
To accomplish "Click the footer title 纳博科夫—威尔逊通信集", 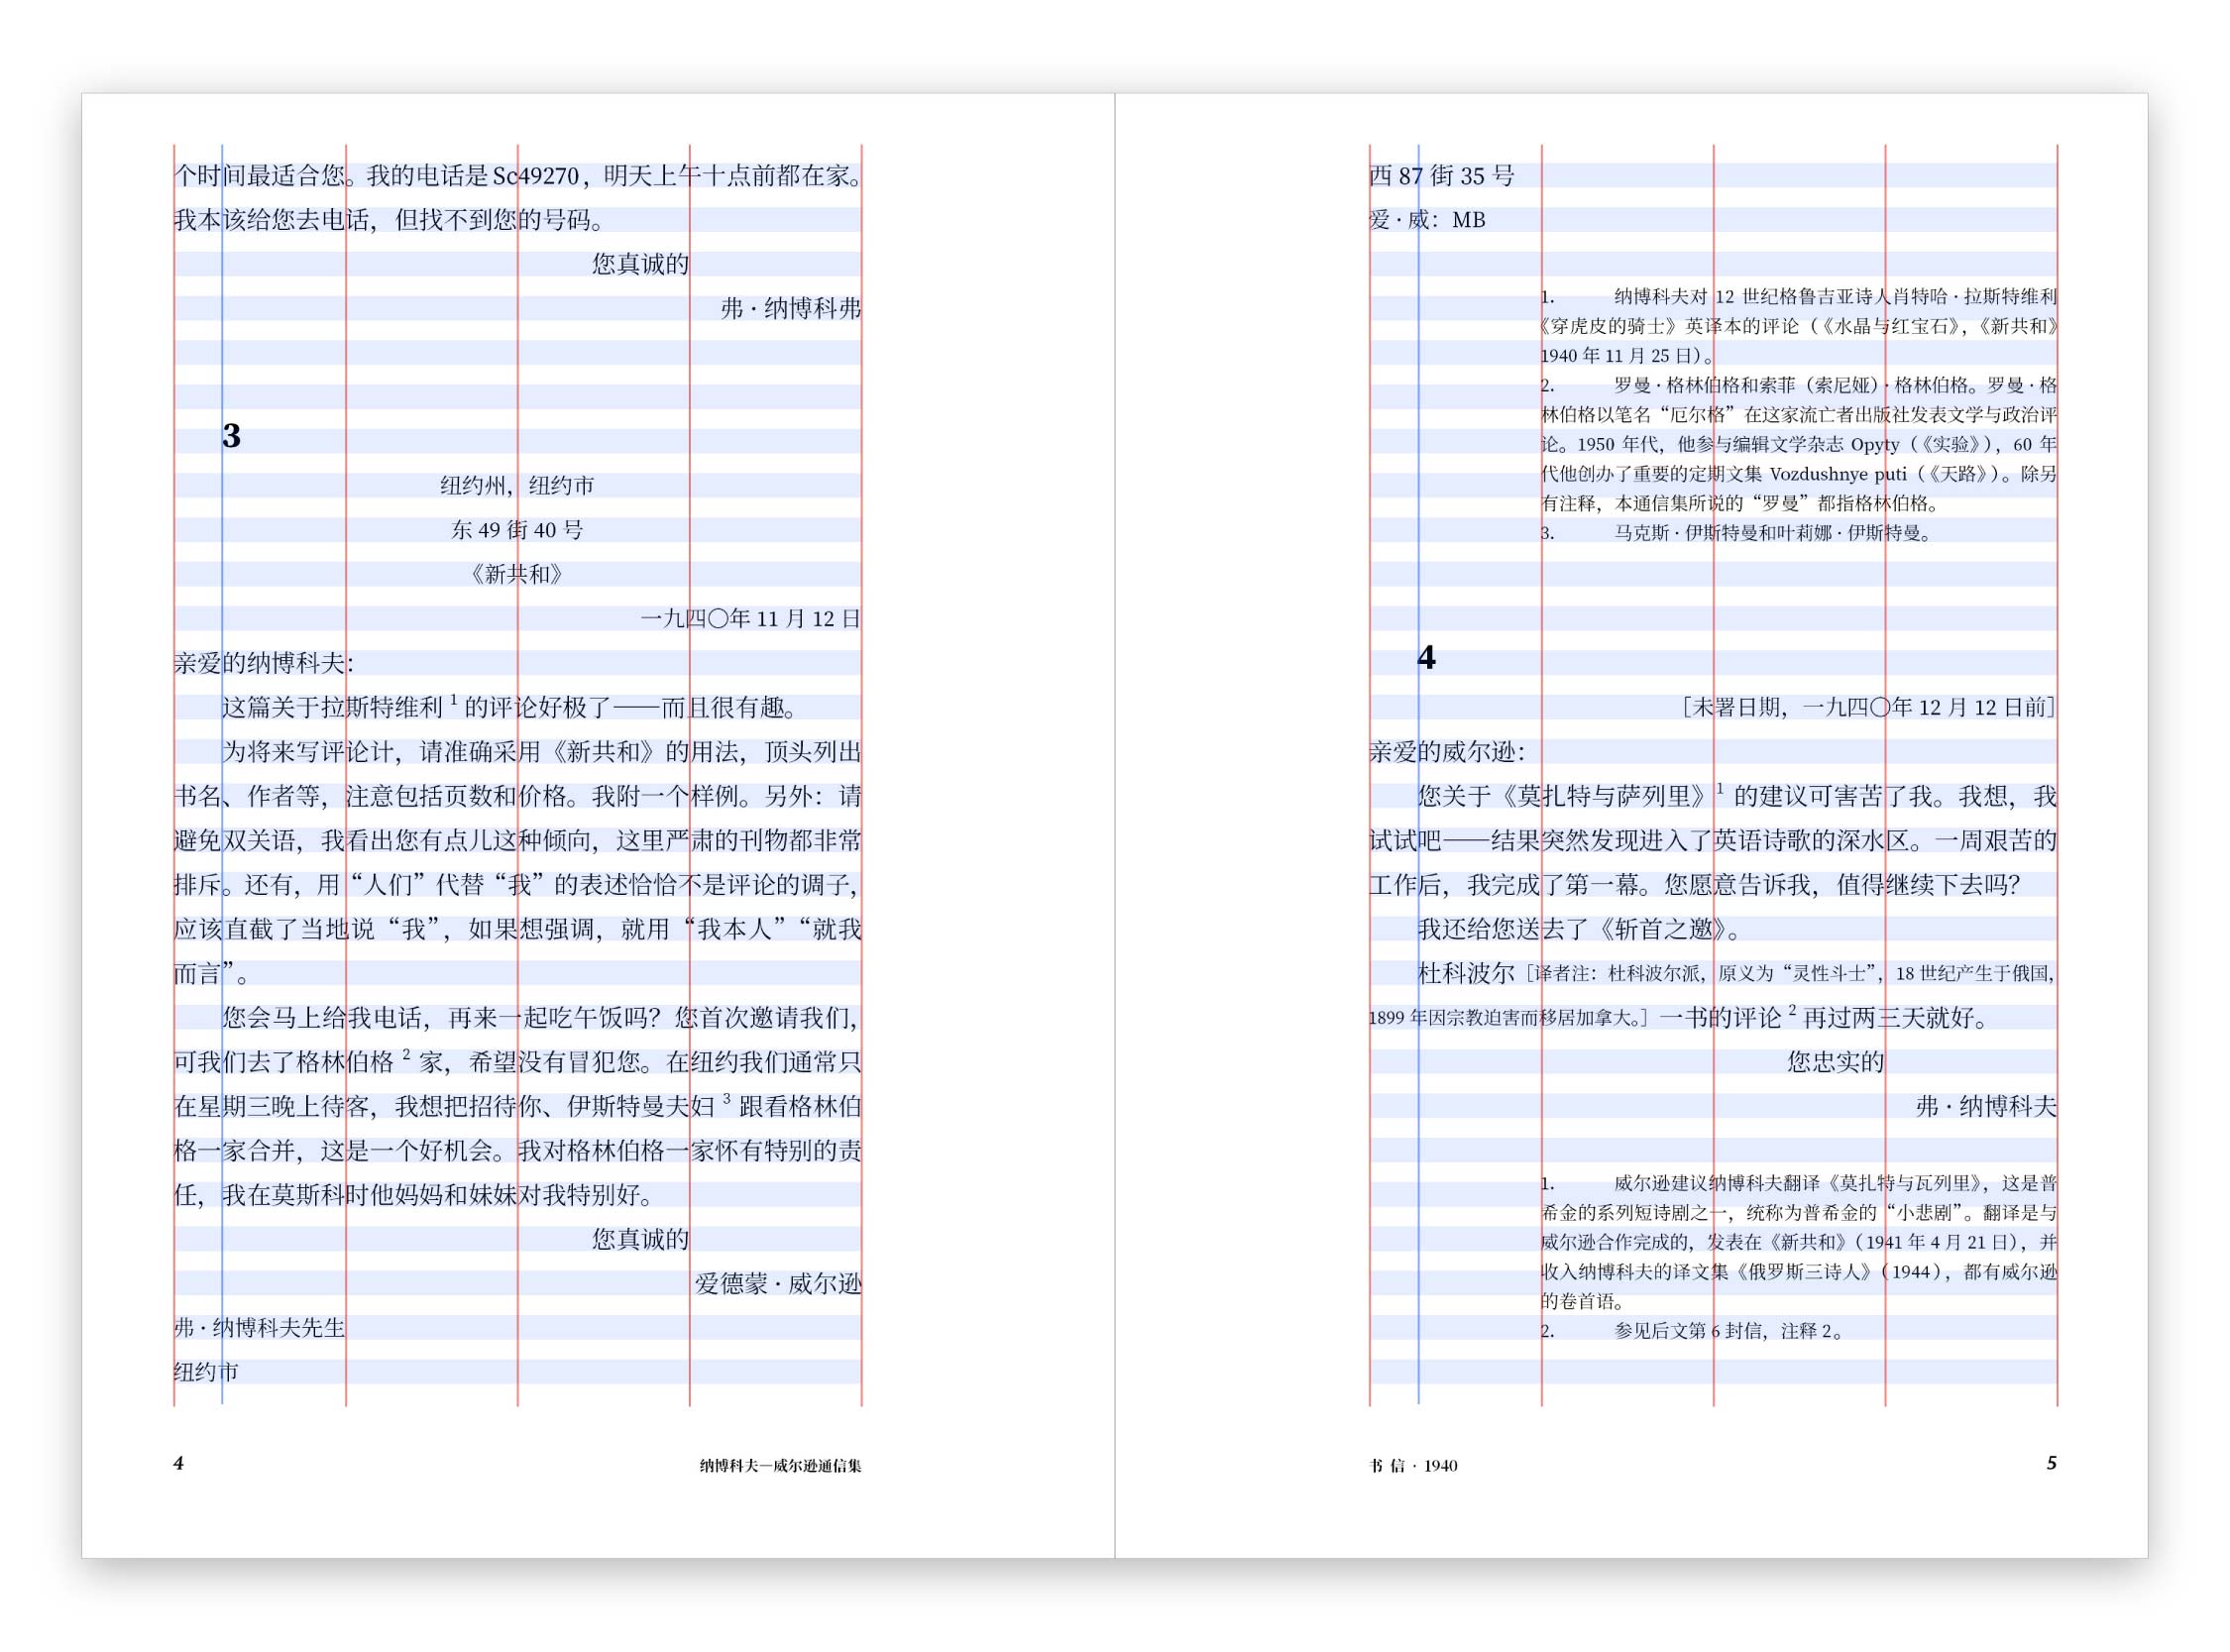I will click(x=780, y=1465).
